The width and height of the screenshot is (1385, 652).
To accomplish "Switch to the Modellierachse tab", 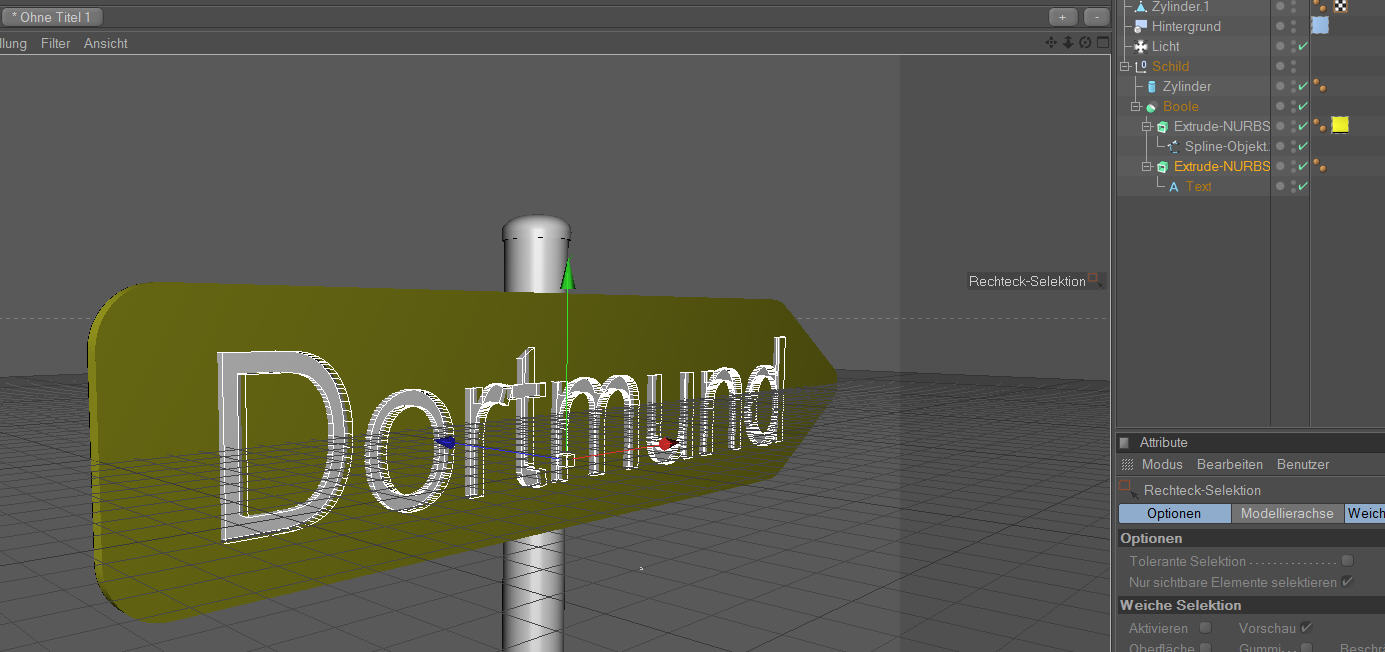I will point(1287,513).
